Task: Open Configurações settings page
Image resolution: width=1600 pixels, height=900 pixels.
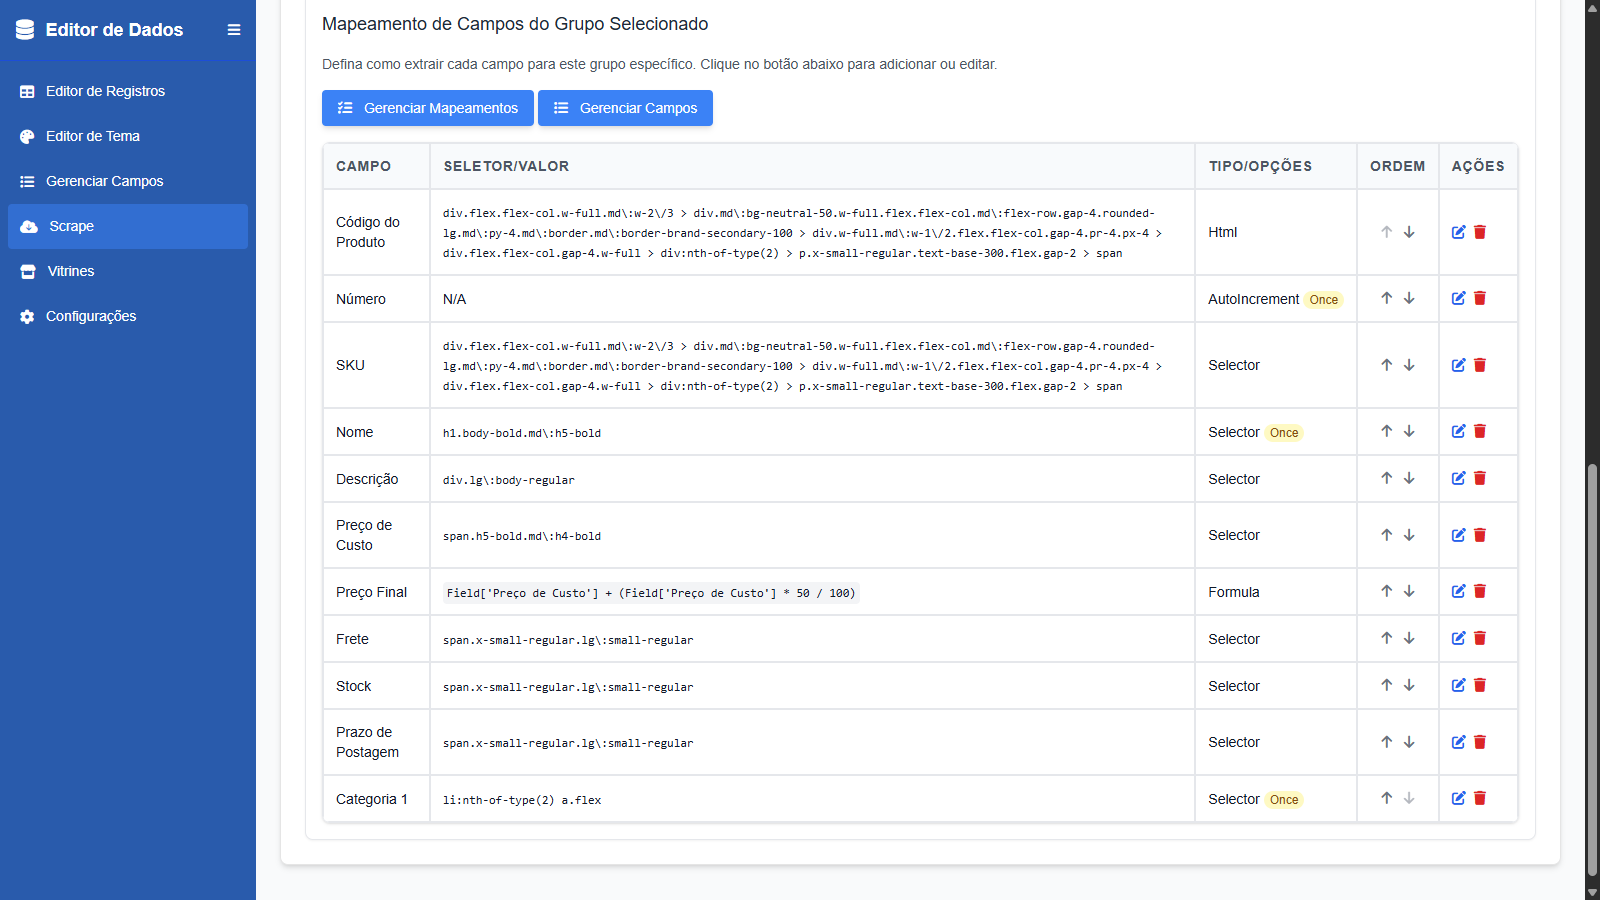Action: click(90, 316)
